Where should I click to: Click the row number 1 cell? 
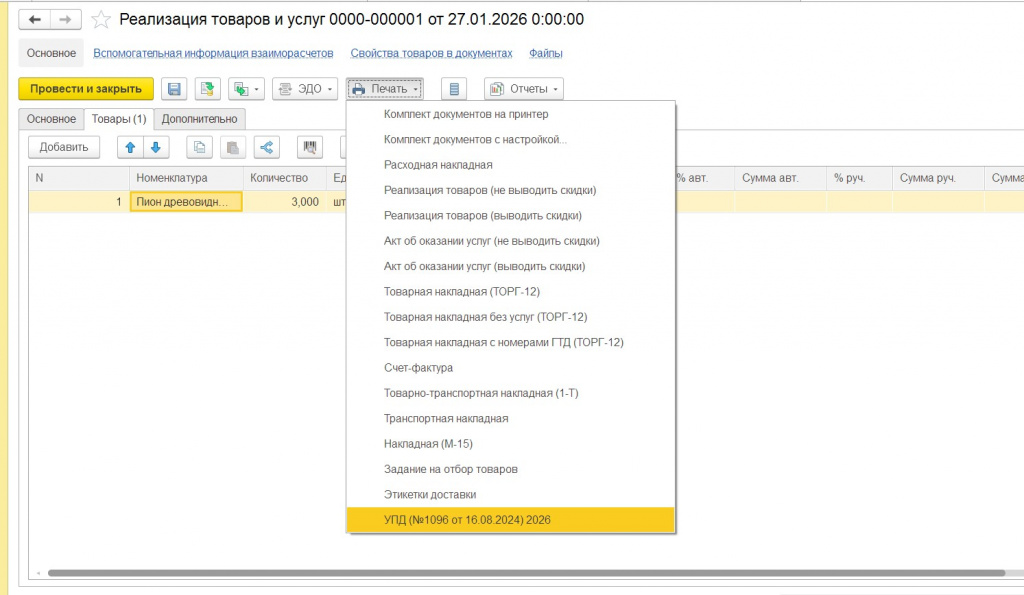(79, 202)
